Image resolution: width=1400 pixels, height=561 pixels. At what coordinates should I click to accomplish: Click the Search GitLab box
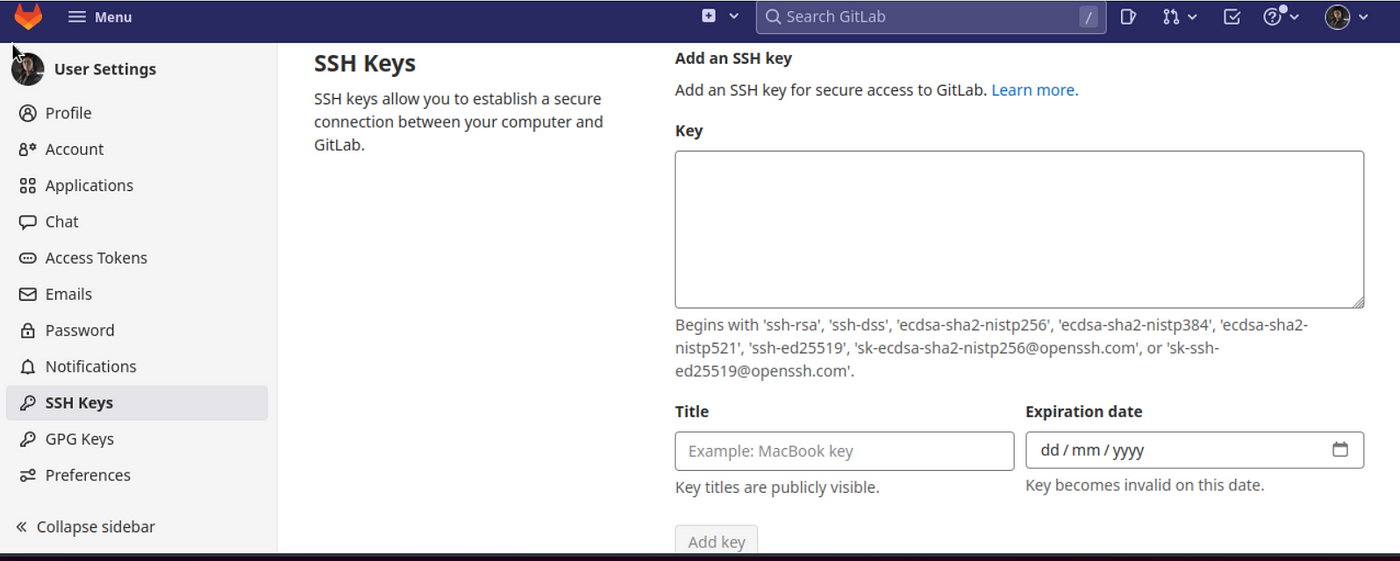pos(931,17)
